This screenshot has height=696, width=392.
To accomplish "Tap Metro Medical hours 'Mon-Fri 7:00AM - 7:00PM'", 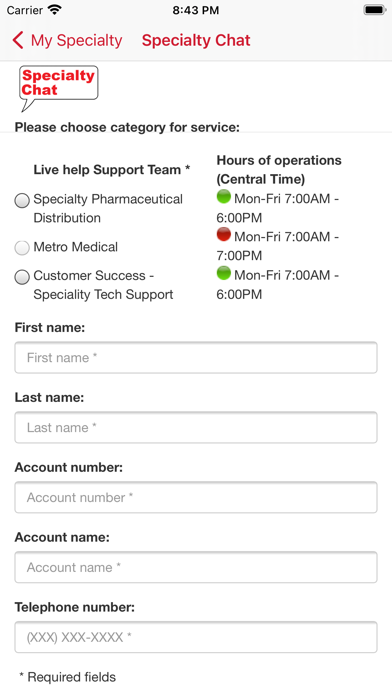I will (x=277, y=246).
